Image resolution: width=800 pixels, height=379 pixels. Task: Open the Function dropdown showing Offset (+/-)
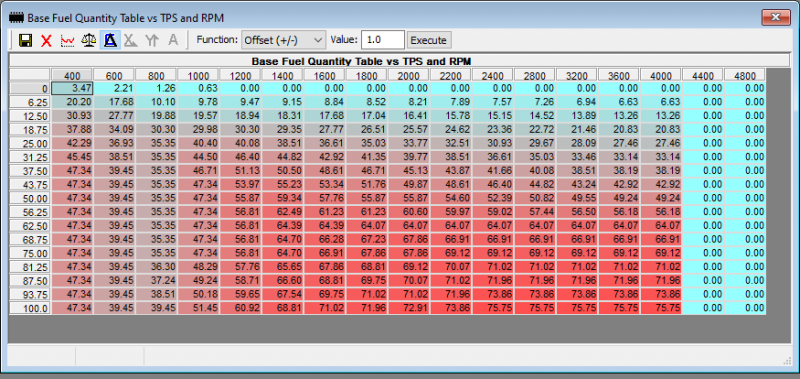283,40
